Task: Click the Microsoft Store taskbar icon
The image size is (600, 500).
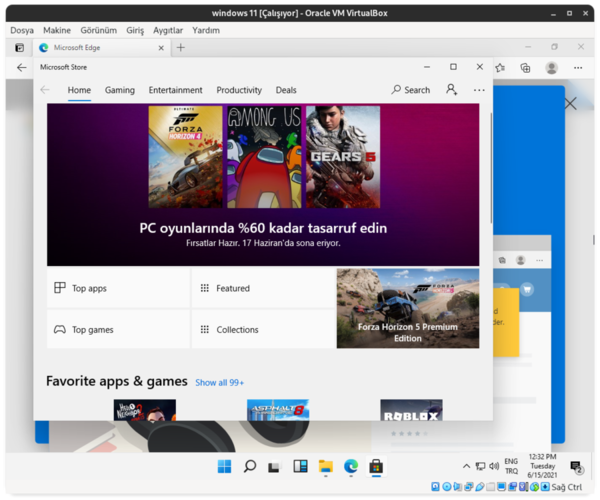Action: click(376, 466)
